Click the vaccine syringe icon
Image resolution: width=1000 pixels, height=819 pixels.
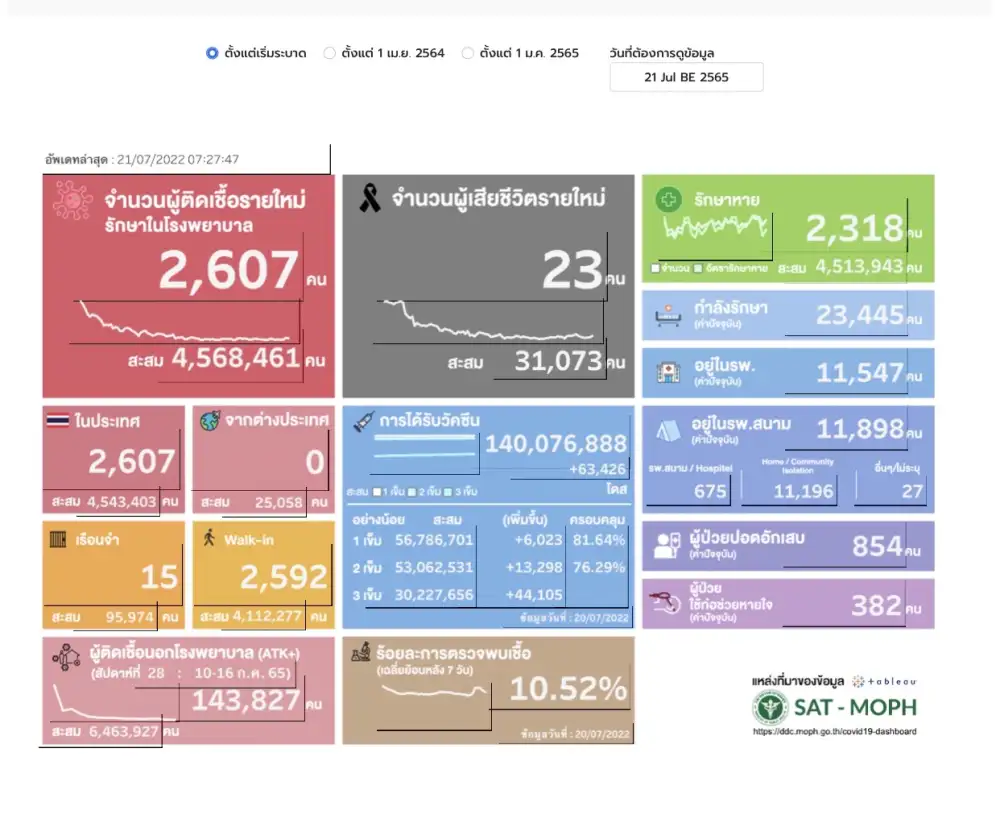[x=363, y=422]
